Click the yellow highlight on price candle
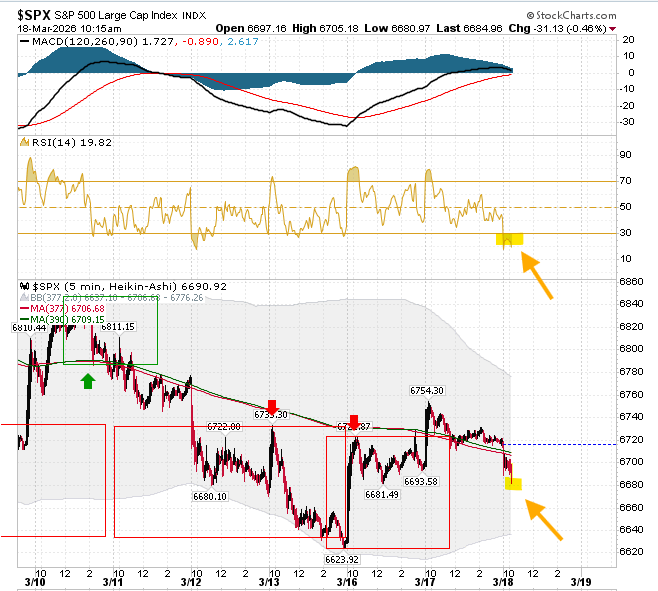This screenshot has width=658, height=591. (x=513, y=484)
